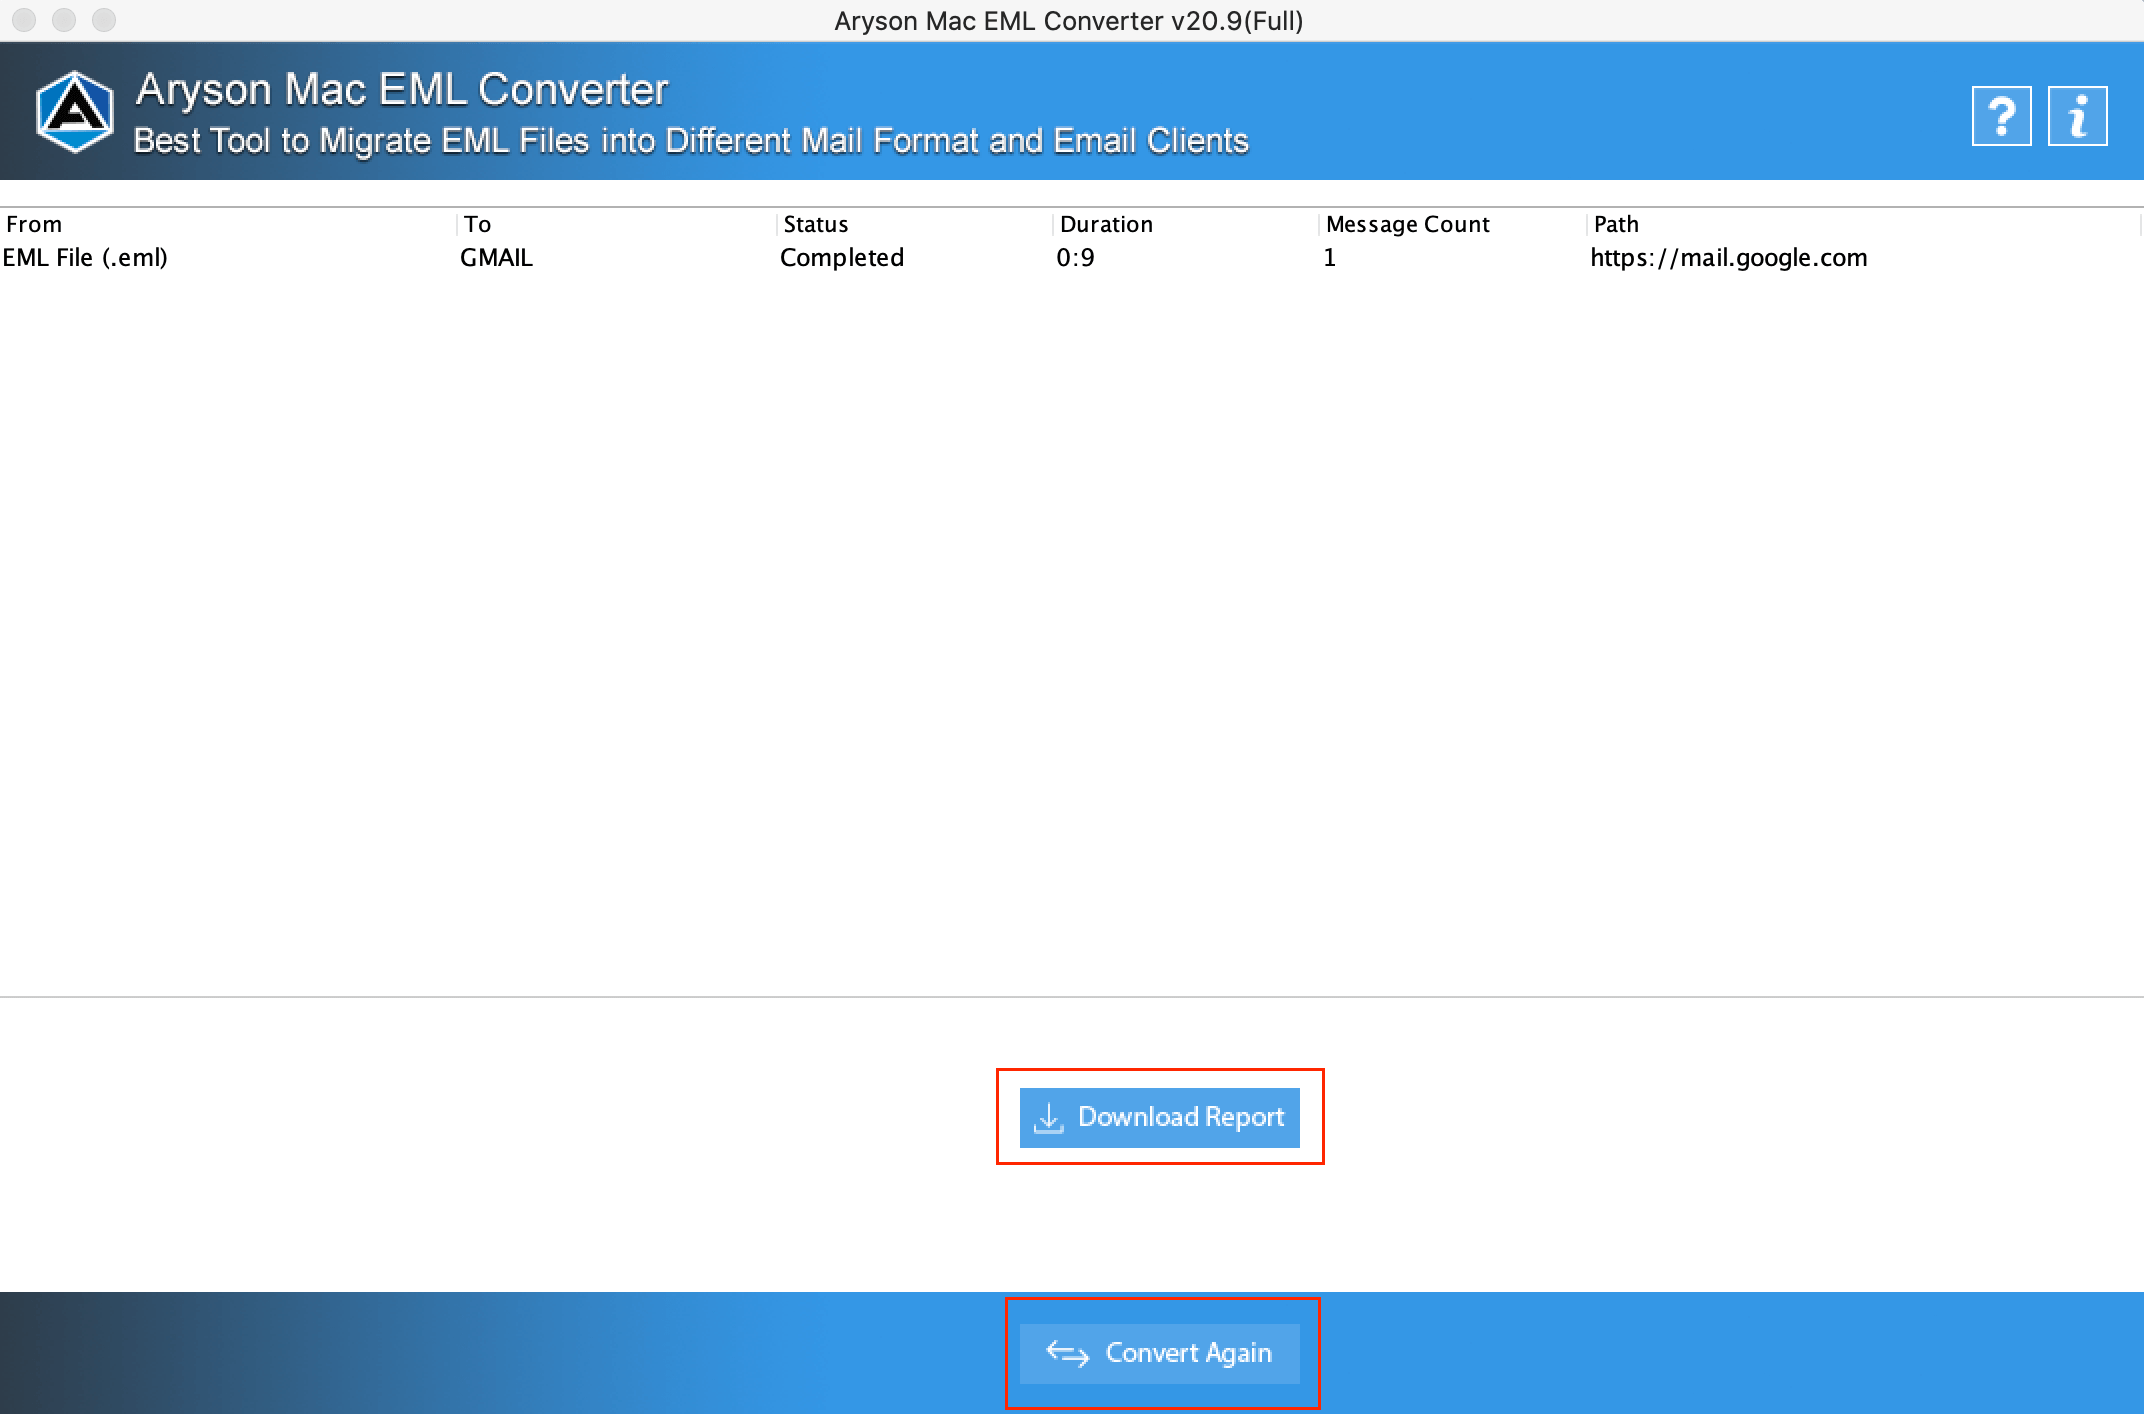Image resolution: width=2144 pixels, height=1414 pixels.
Task: Click the https://mail.google.com path
Action: click(1728, 258)
